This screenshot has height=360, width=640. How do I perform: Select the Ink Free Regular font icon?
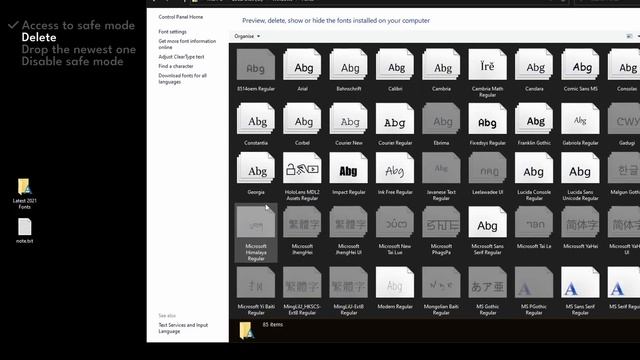tap(395, 168)
